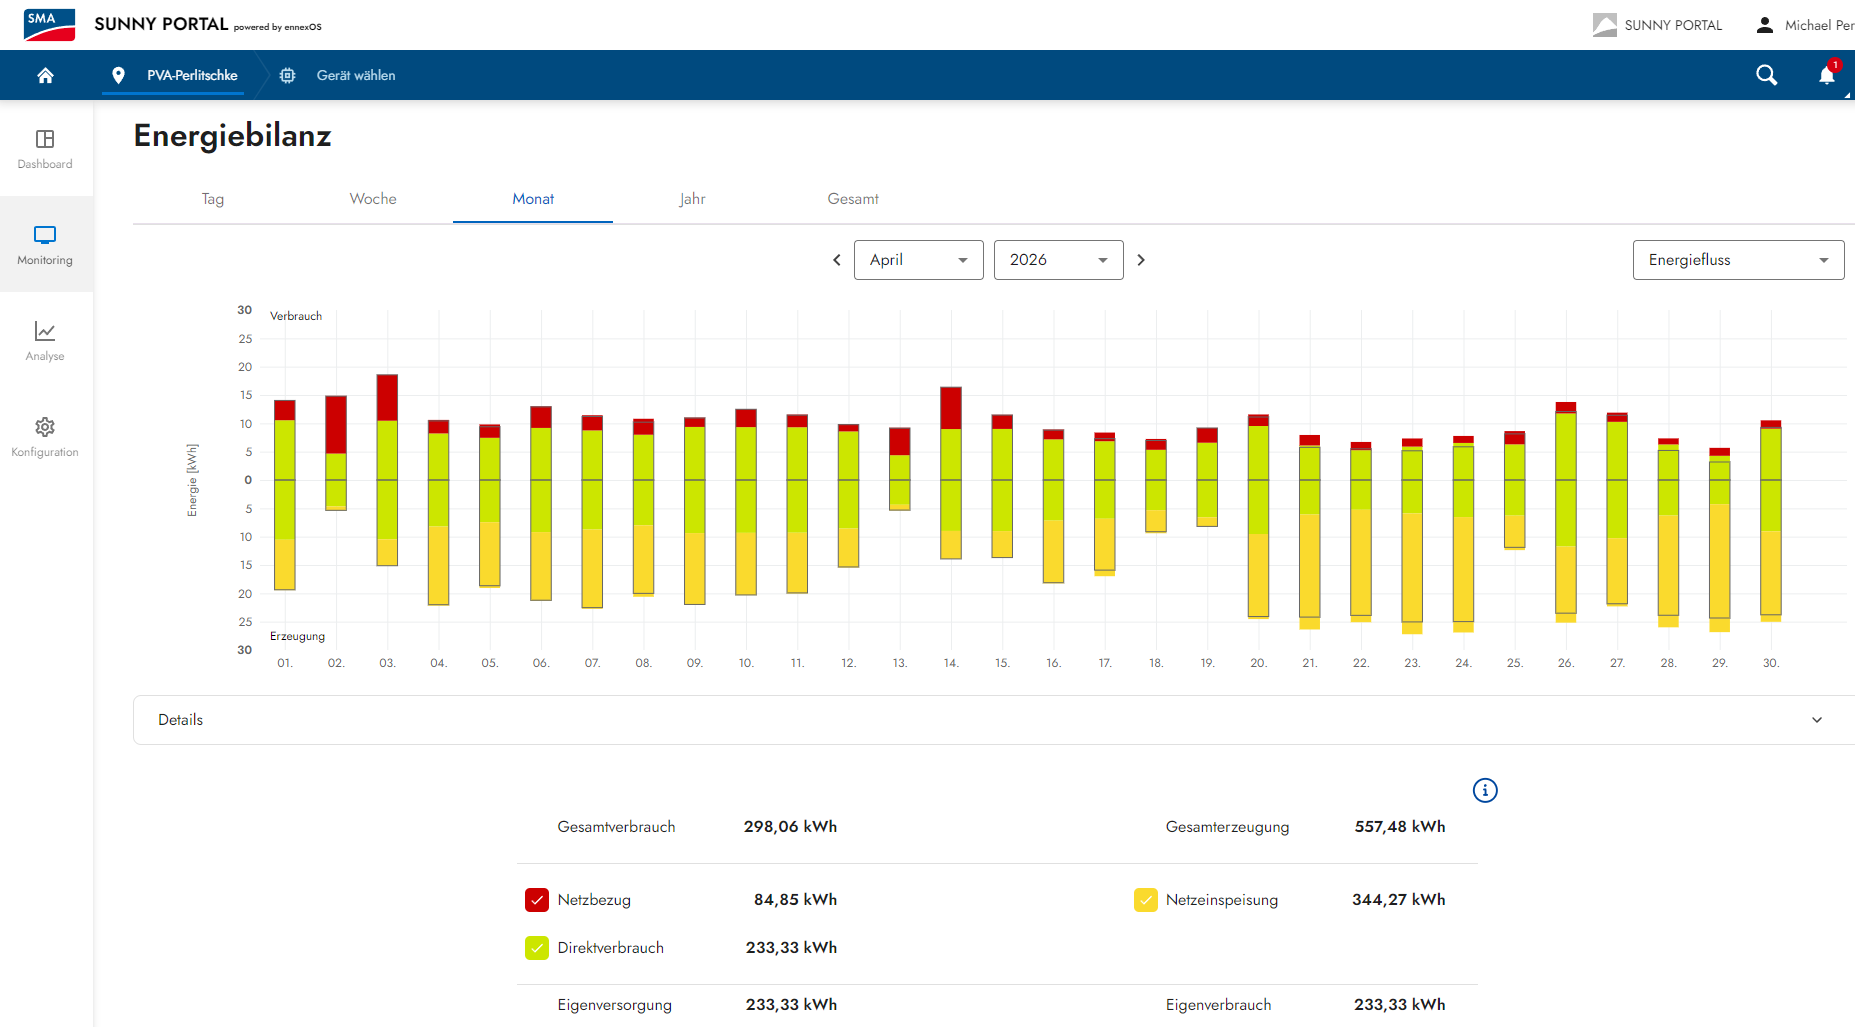Open the Konfiguration gear icon

point(45,427)
